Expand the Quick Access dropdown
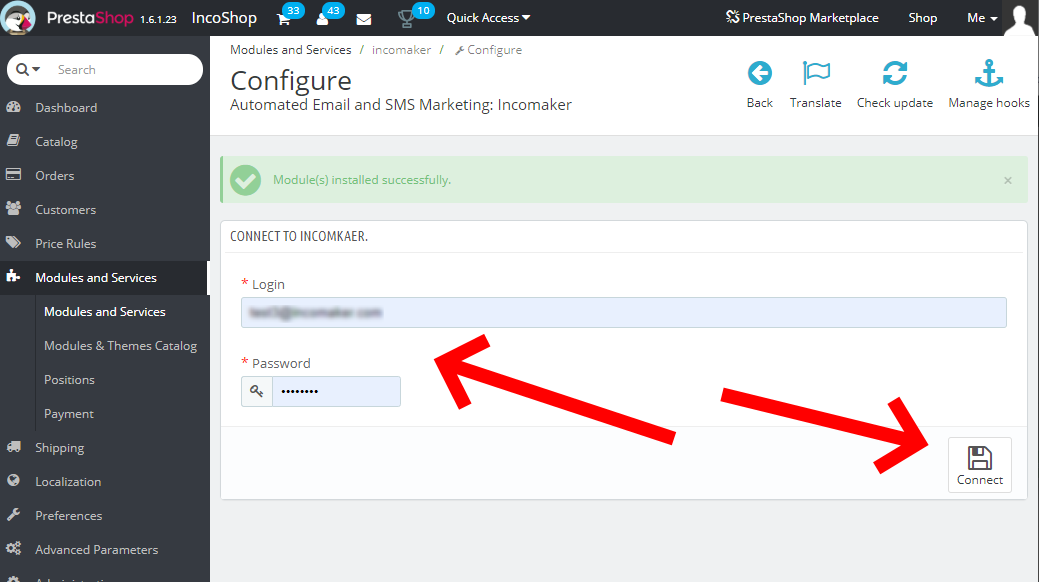 (488, 18)
